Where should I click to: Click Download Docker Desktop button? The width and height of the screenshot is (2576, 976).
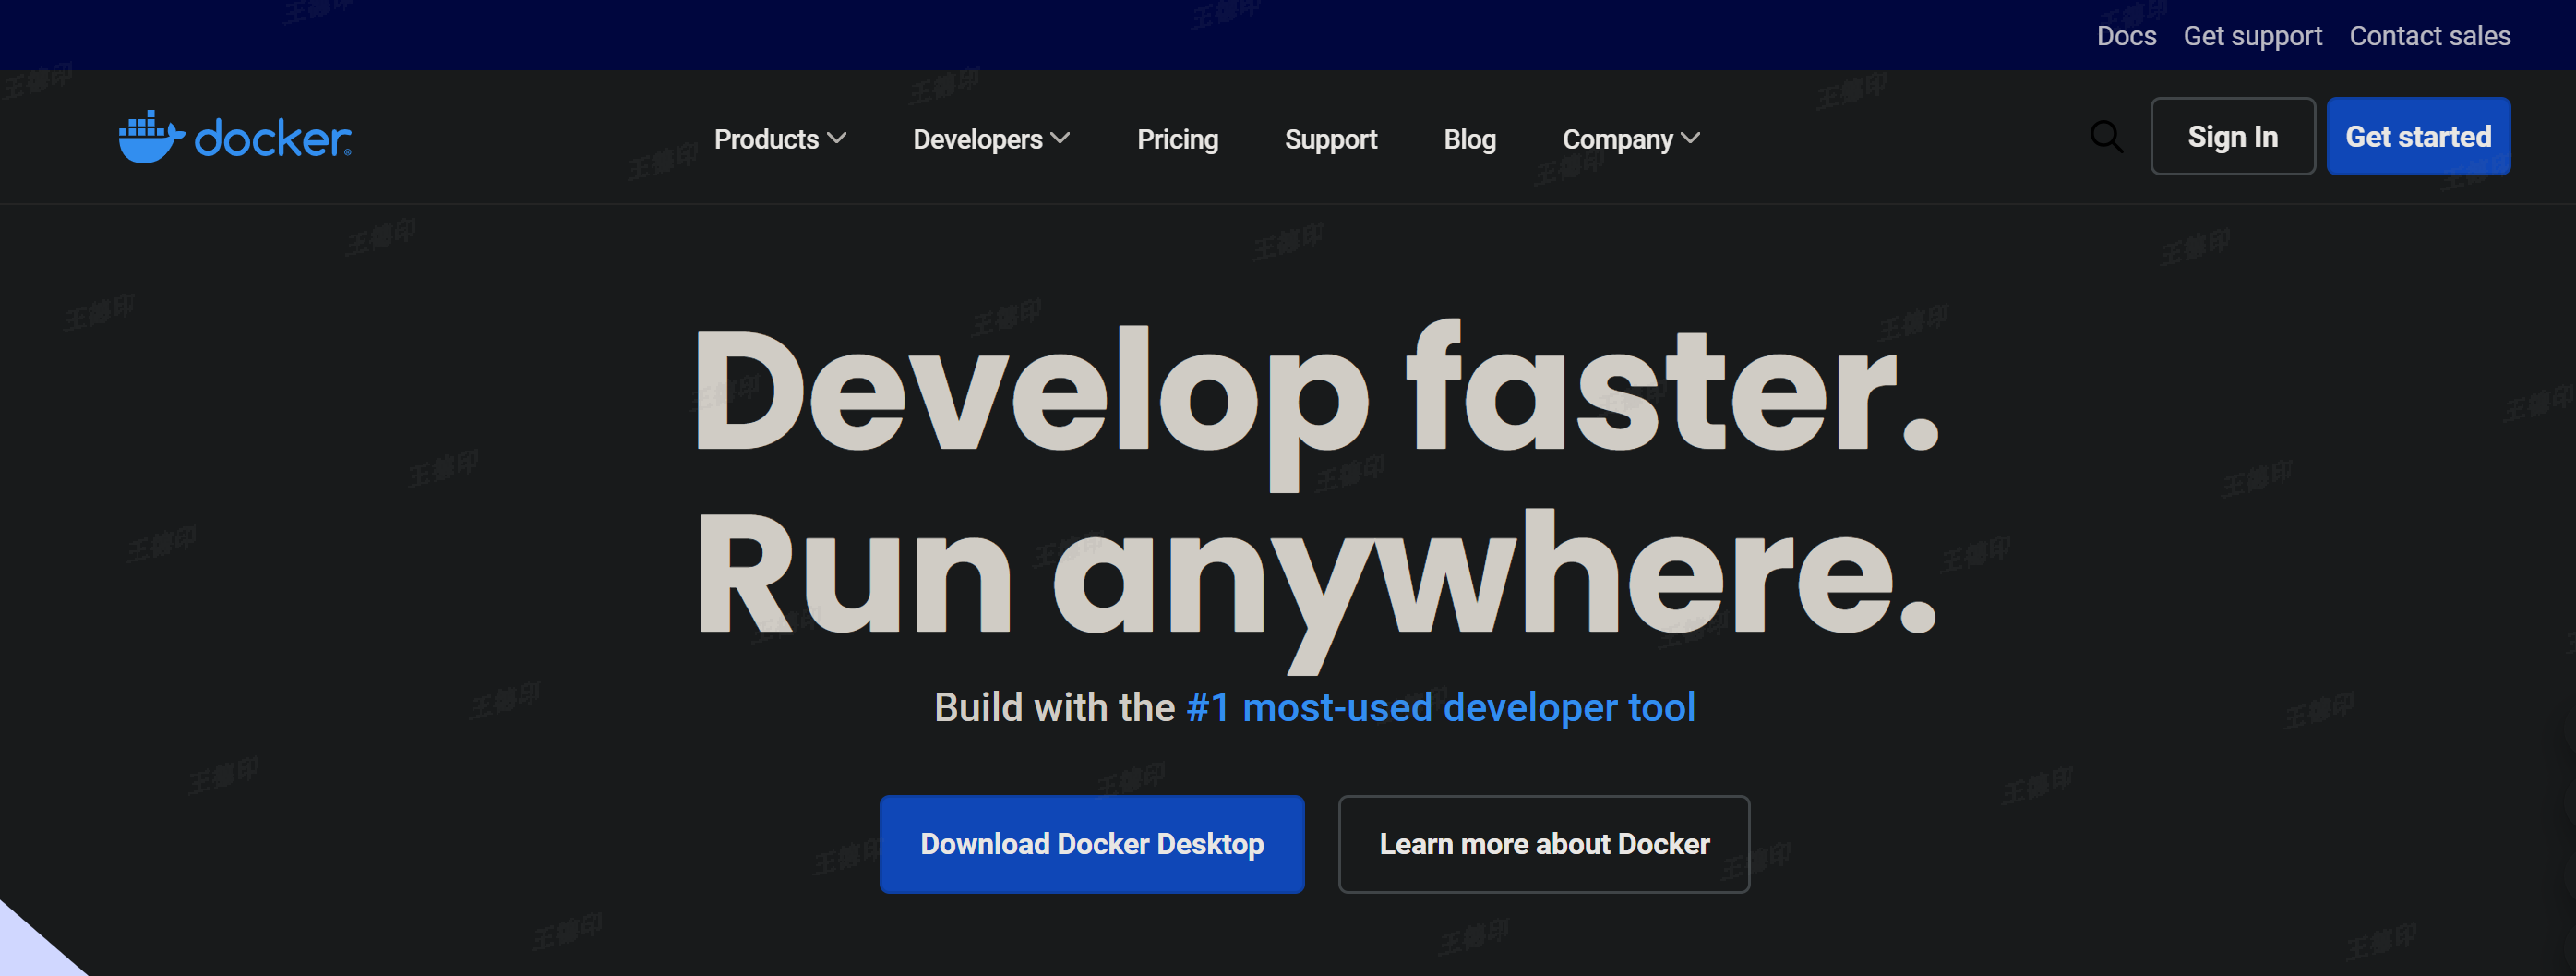(x=1092, y=844)
